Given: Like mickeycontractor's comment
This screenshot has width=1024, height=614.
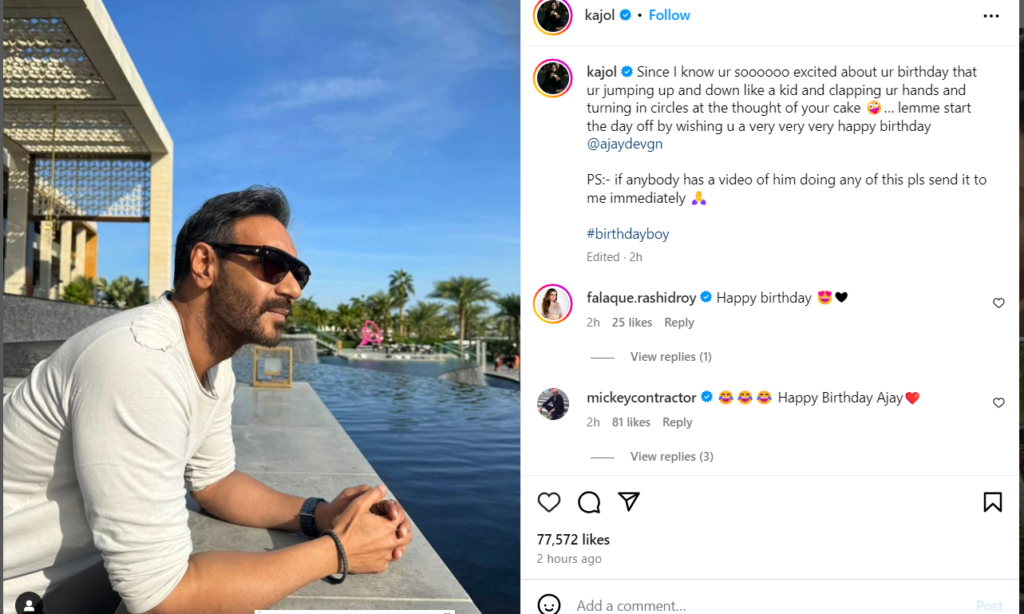Looking at the screenshot, I should click(x=998, y=403).
